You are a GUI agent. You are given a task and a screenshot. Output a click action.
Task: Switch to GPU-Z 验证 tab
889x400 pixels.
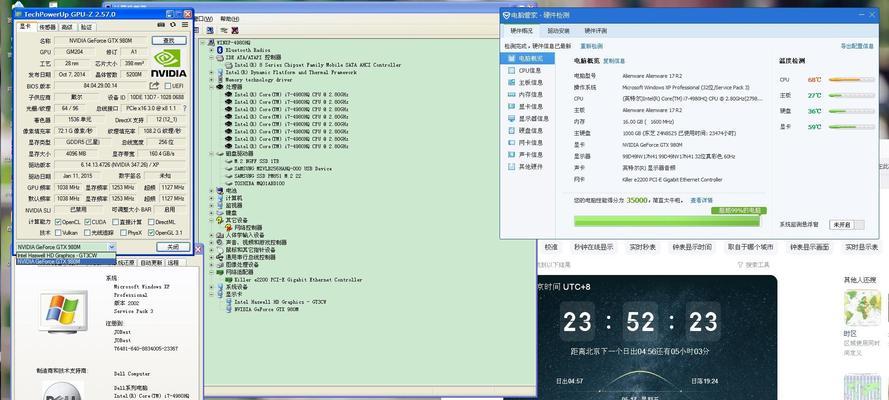(x=86, y=27)
